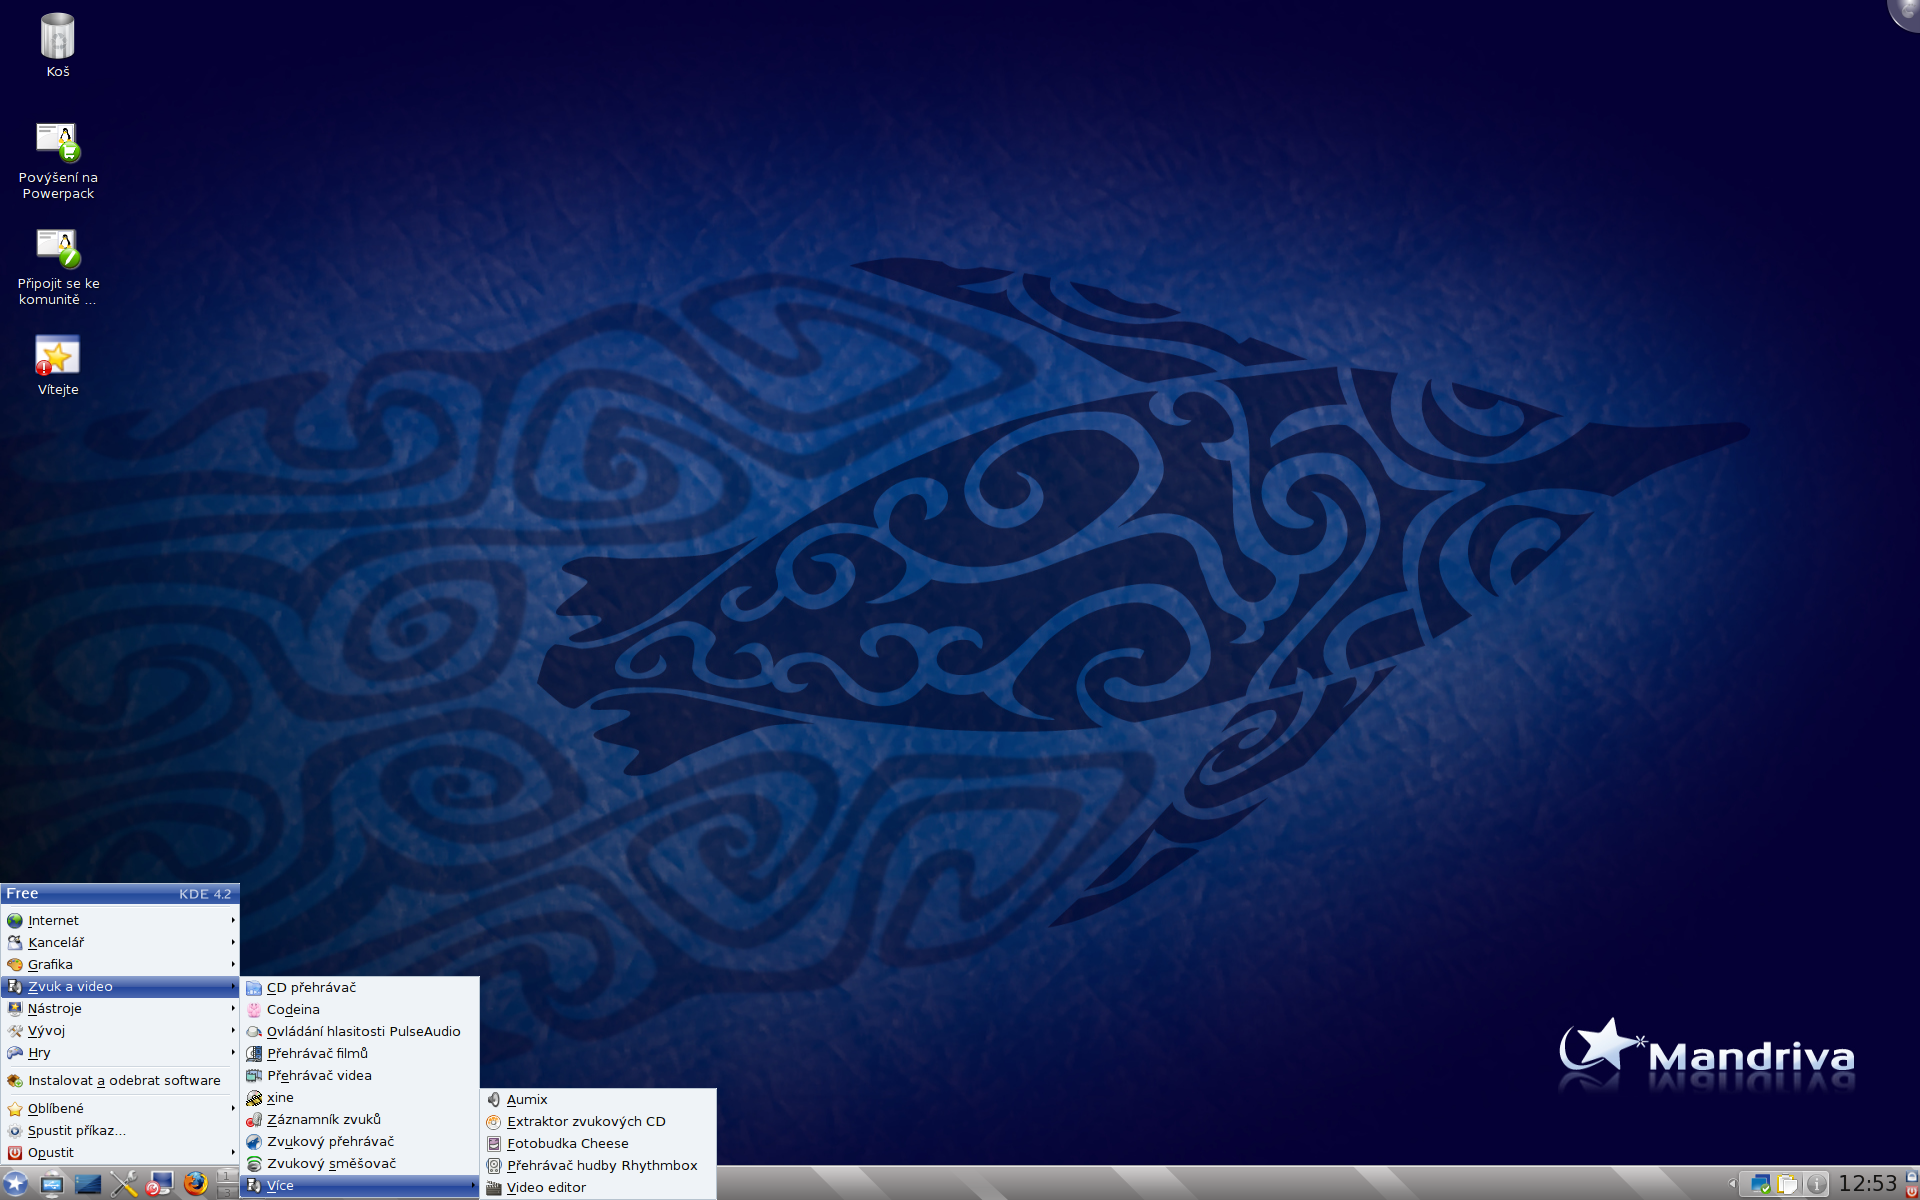Screen dimensions: 1920x1200
Task: Switch to virtual desktop 3 in pager
Action: [227, 1192]
